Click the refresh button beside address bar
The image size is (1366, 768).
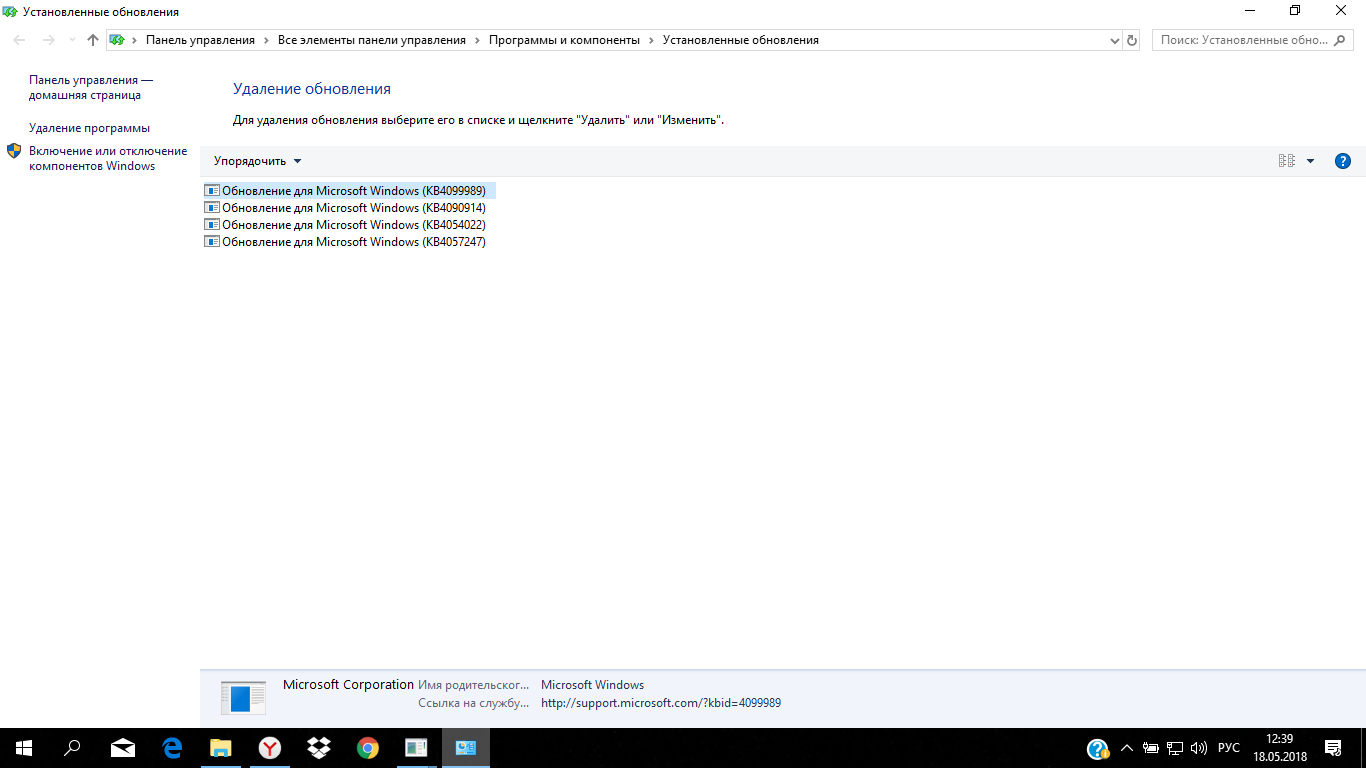(1132, 40)
